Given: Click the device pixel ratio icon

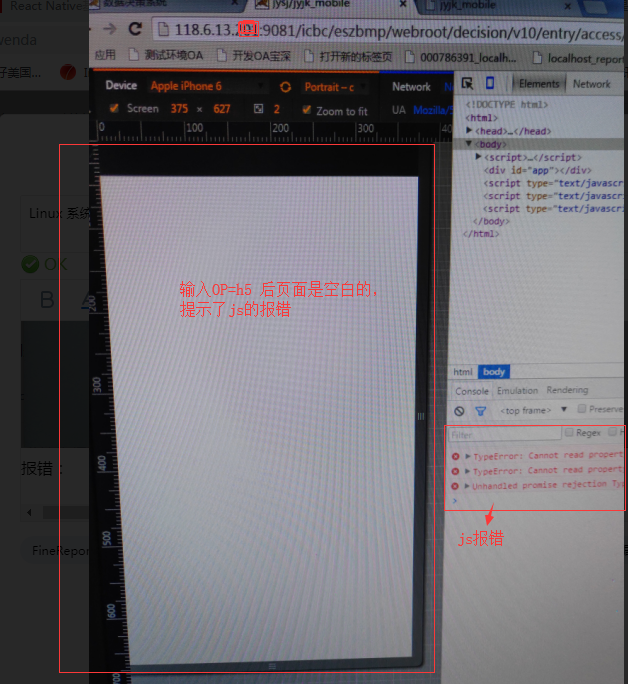Looking at the screenshot, I should tap(258, 109).
